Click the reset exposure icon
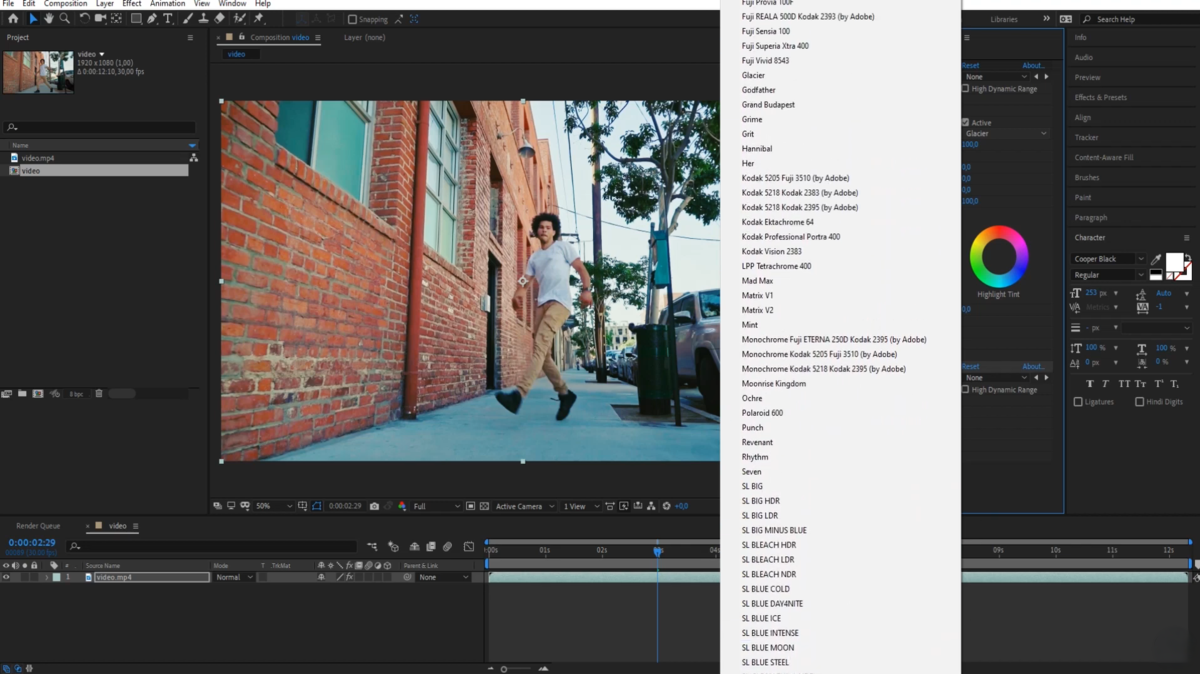The height and width of the screenshot is (674, 1200). click(x=666, y=506)
